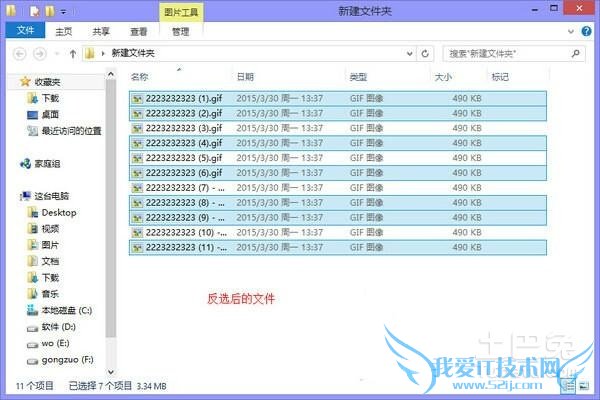
Task: Open recent locations dropdown arrow
Action: pyautogui.click(x=57, y=54)
